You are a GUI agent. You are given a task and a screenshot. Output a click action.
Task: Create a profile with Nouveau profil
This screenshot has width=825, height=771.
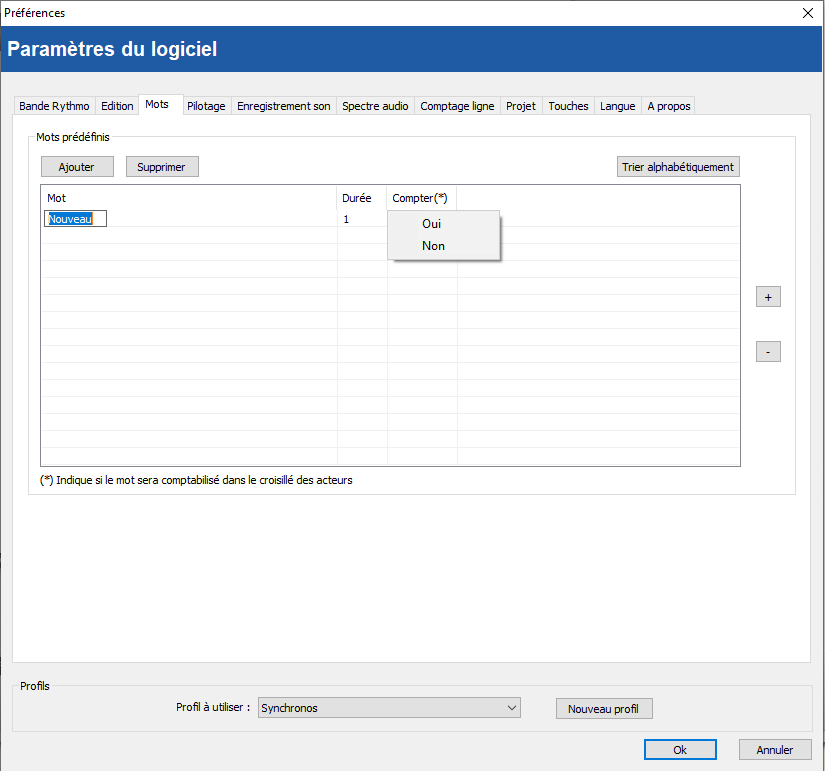tap(604, 709)
